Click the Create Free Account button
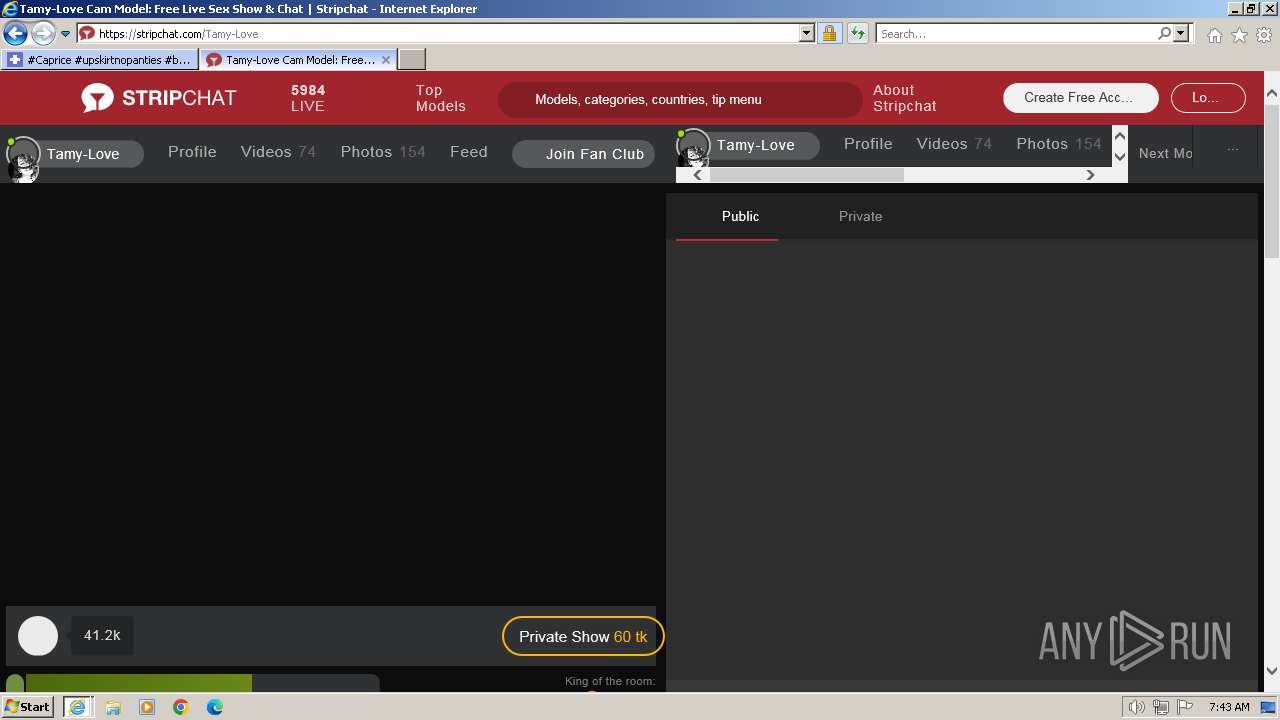 (1081, 98)
